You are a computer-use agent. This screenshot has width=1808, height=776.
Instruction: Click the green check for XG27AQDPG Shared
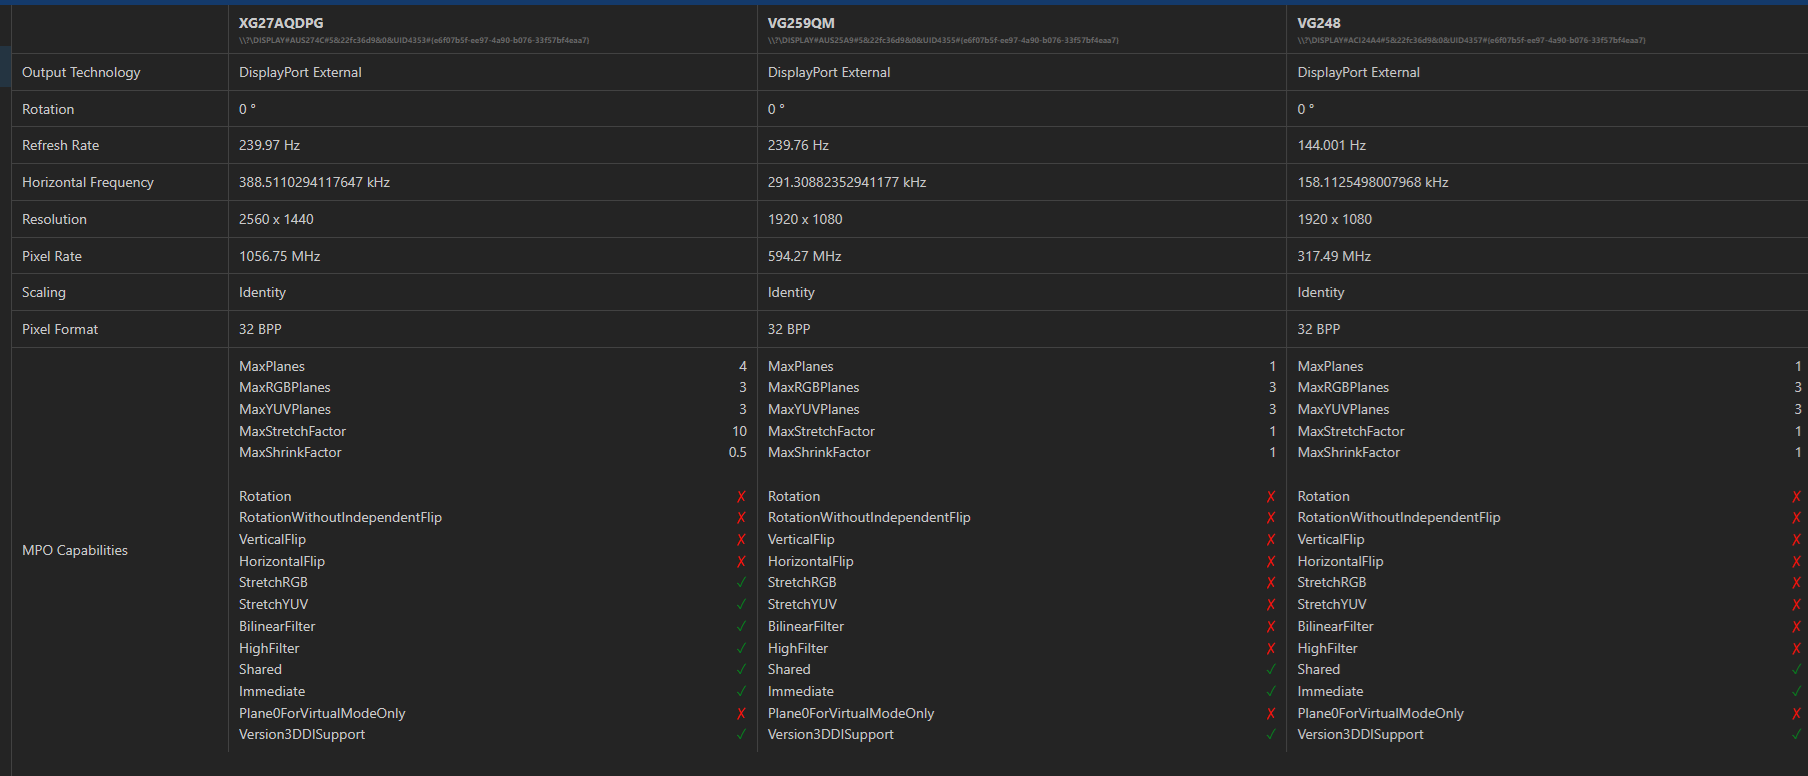(x=741, y=670)
